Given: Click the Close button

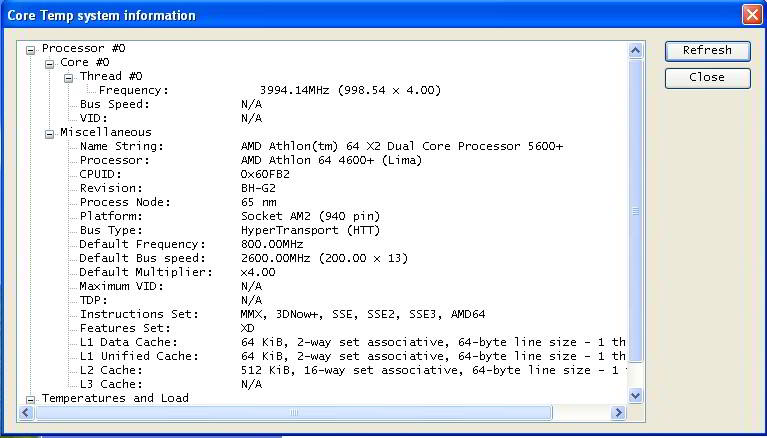Looking at the screenshot, I should tap(707, 78).
